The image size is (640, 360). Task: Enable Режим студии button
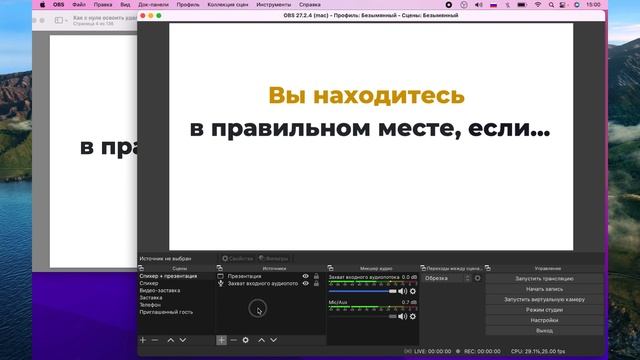coord(544,310)
